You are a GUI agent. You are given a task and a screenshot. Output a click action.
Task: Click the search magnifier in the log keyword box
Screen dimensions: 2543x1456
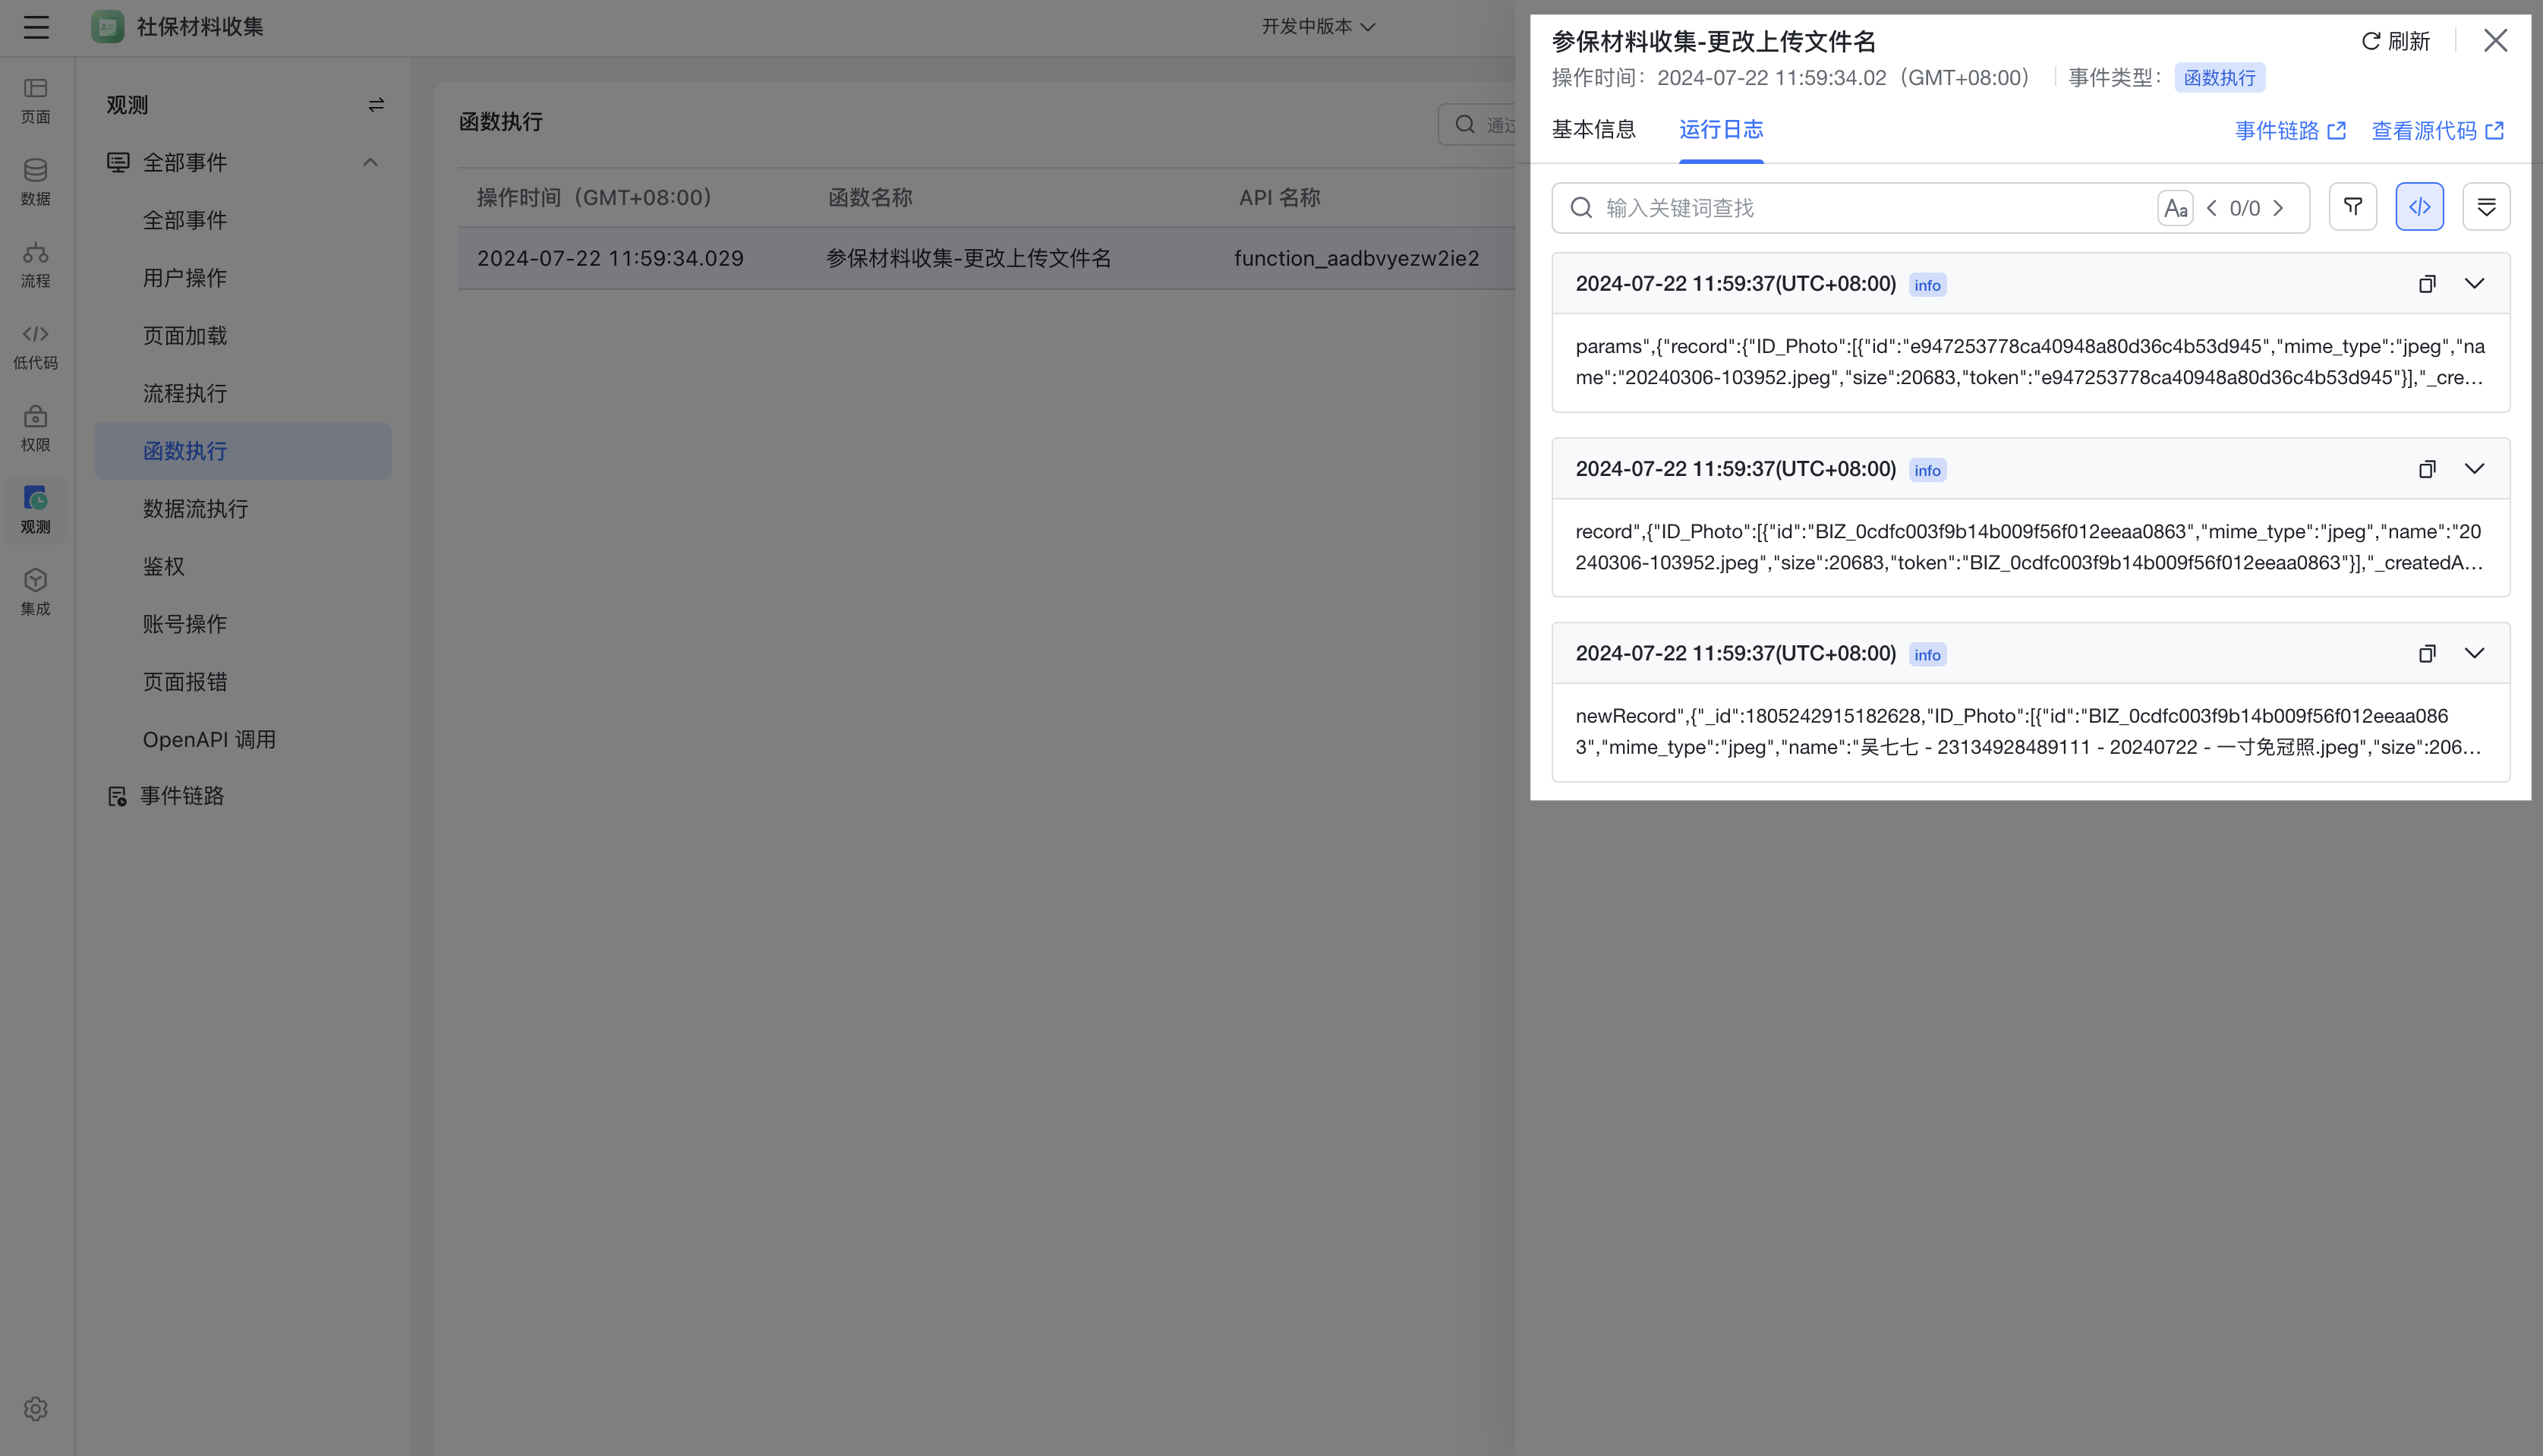[x=1581, y=208]
